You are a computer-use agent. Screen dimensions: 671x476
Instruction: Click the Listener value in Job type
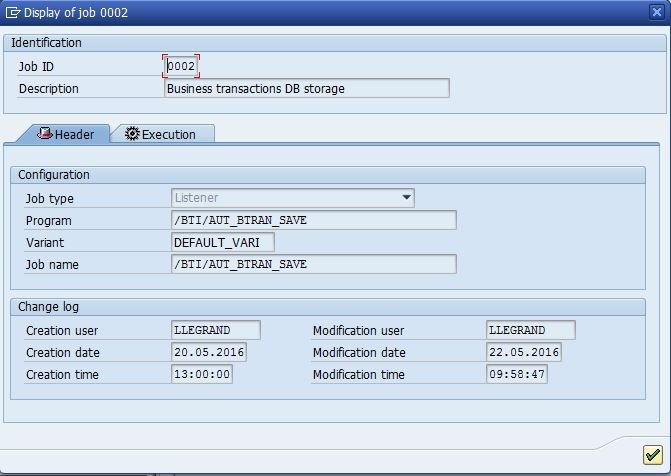click(x=196, y=197)
